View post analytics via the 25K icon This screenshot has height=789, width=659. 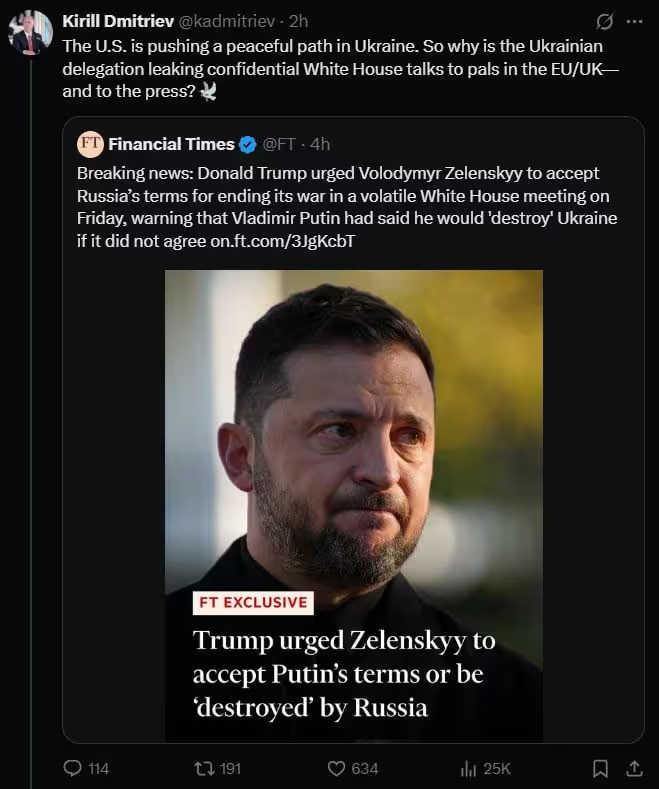(467, 768)
